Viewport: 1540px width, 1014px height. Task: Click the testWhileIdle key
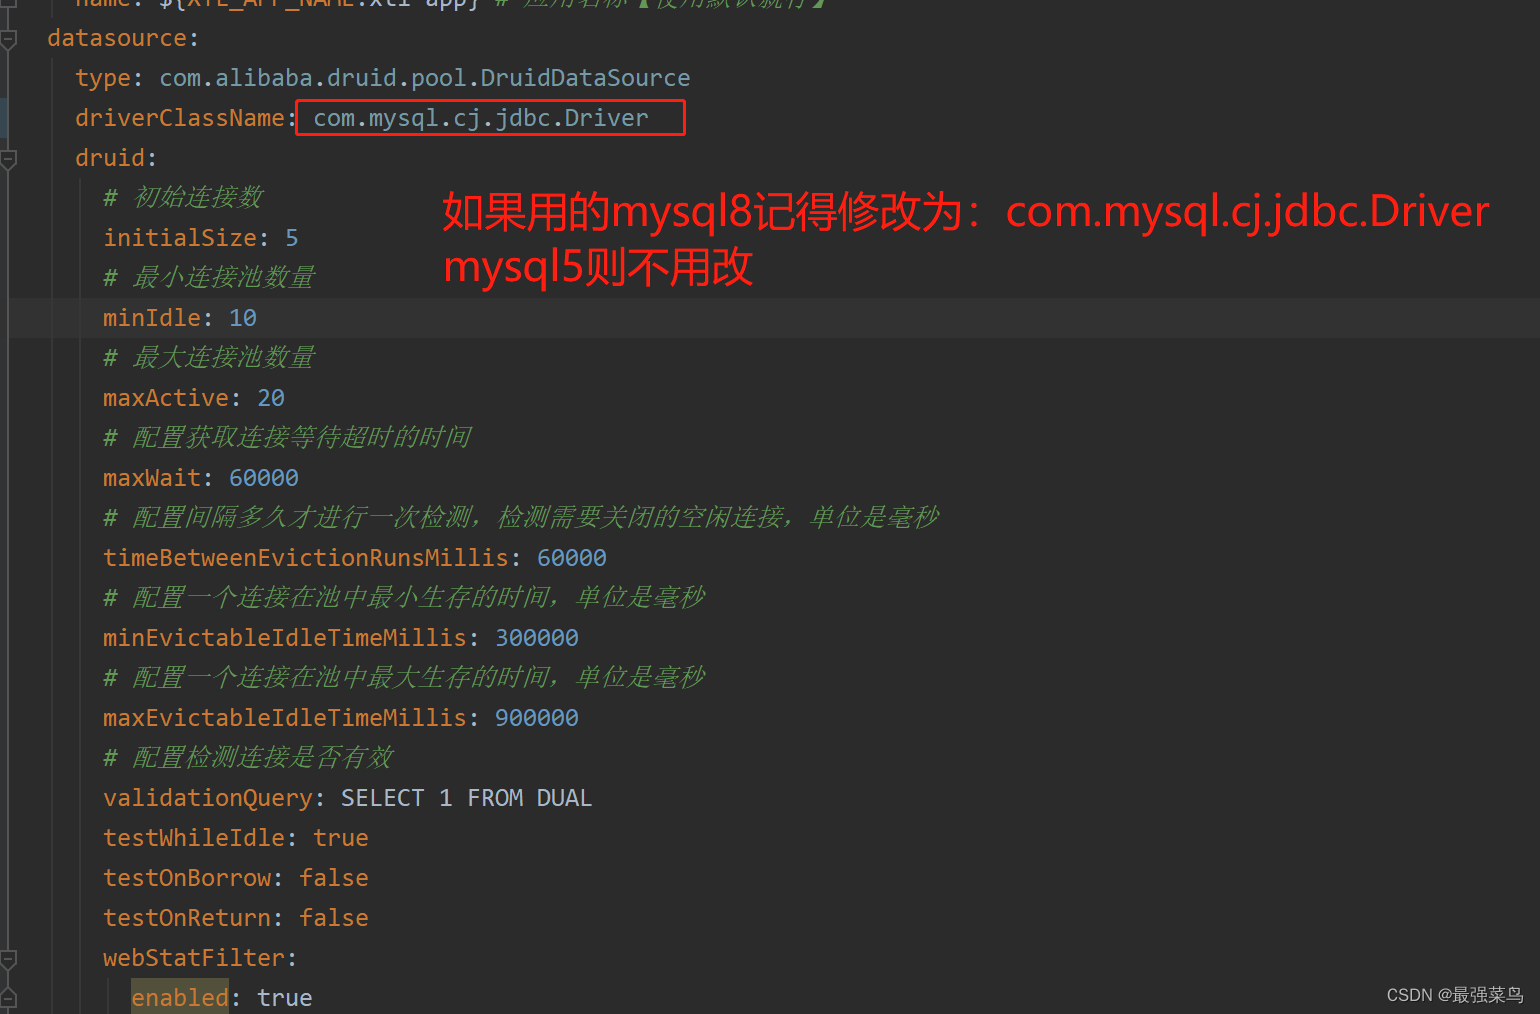[x=194, y=838]
